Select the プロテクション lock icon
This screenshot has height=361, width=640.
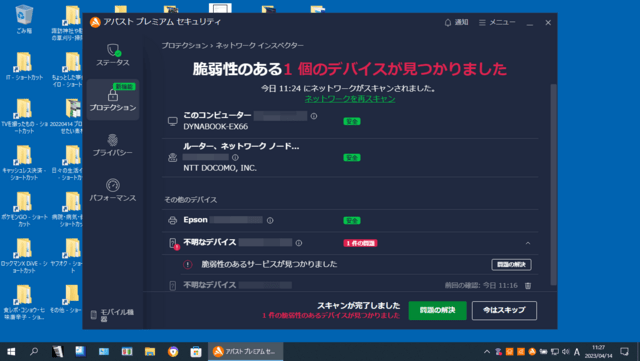113,95
